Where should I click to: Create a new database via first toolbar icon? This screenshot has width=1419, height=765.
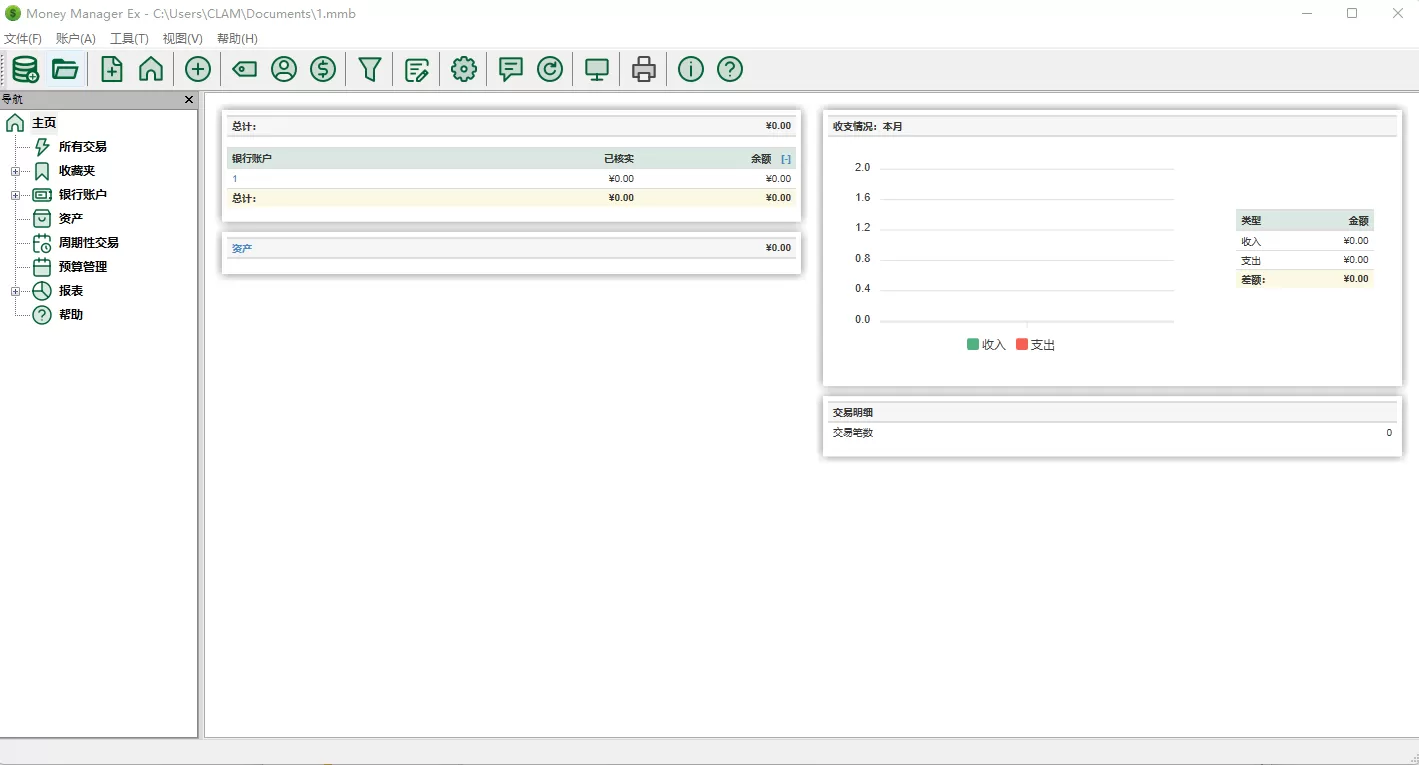pos(26,69)
